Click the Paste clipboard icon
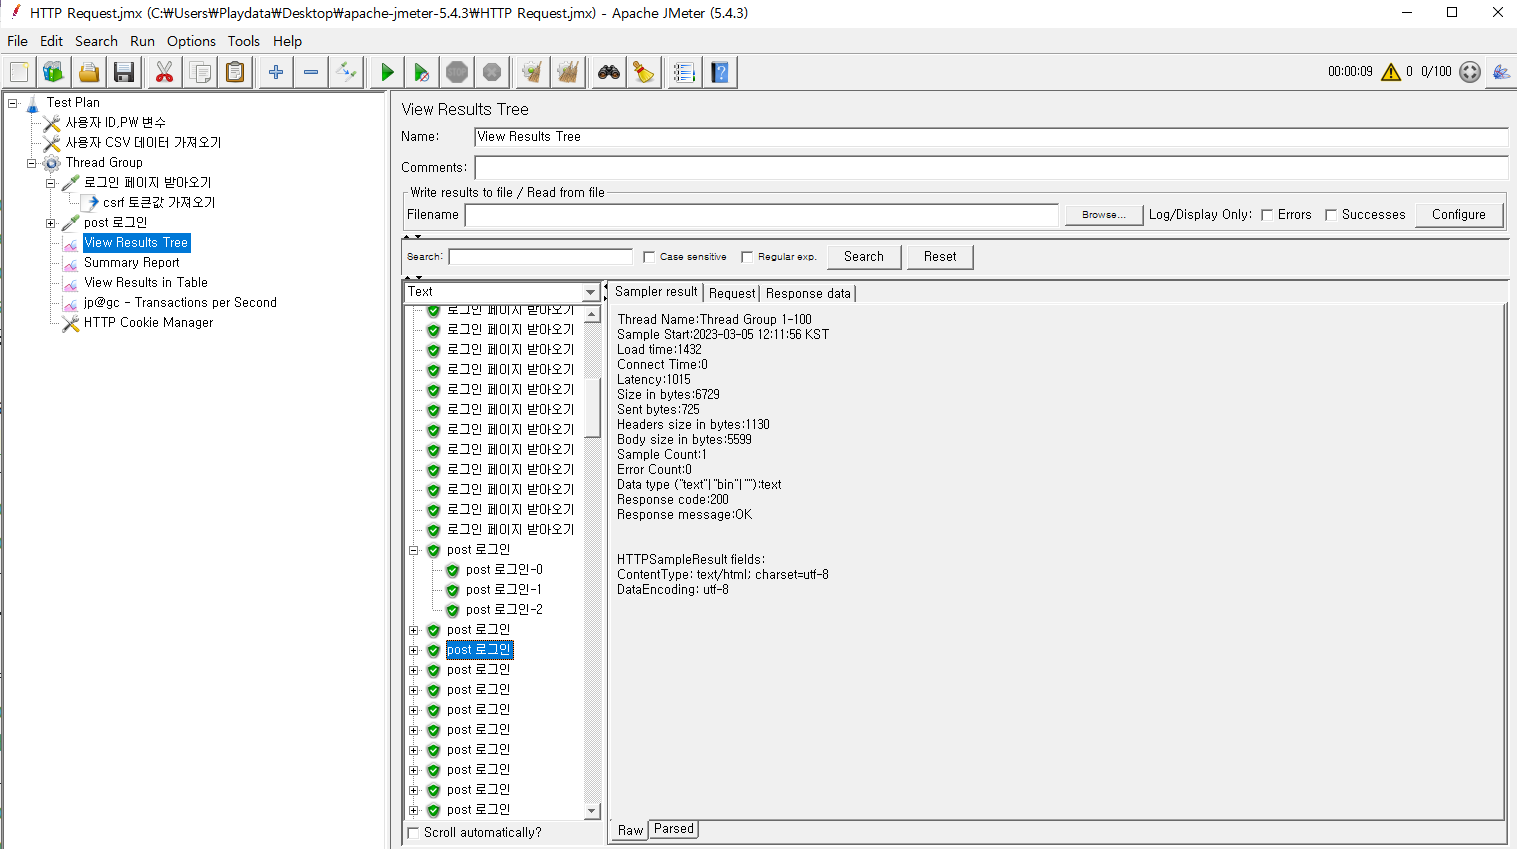Image resolution: width=1517 pixels, height=849 pixels. click(x=235, y=72)
